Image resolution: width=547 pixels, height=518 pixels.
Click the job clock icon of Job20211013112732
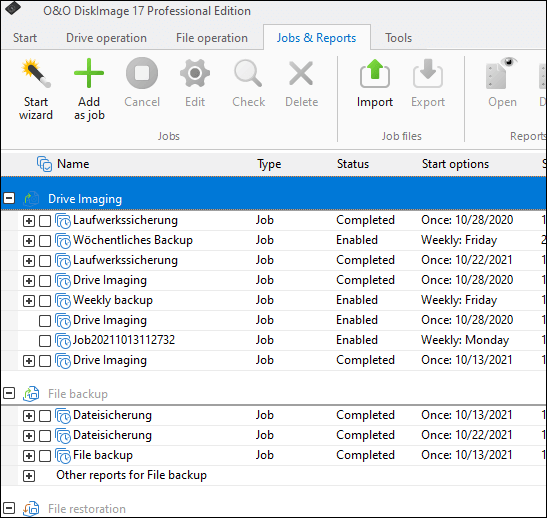point(63,341)
